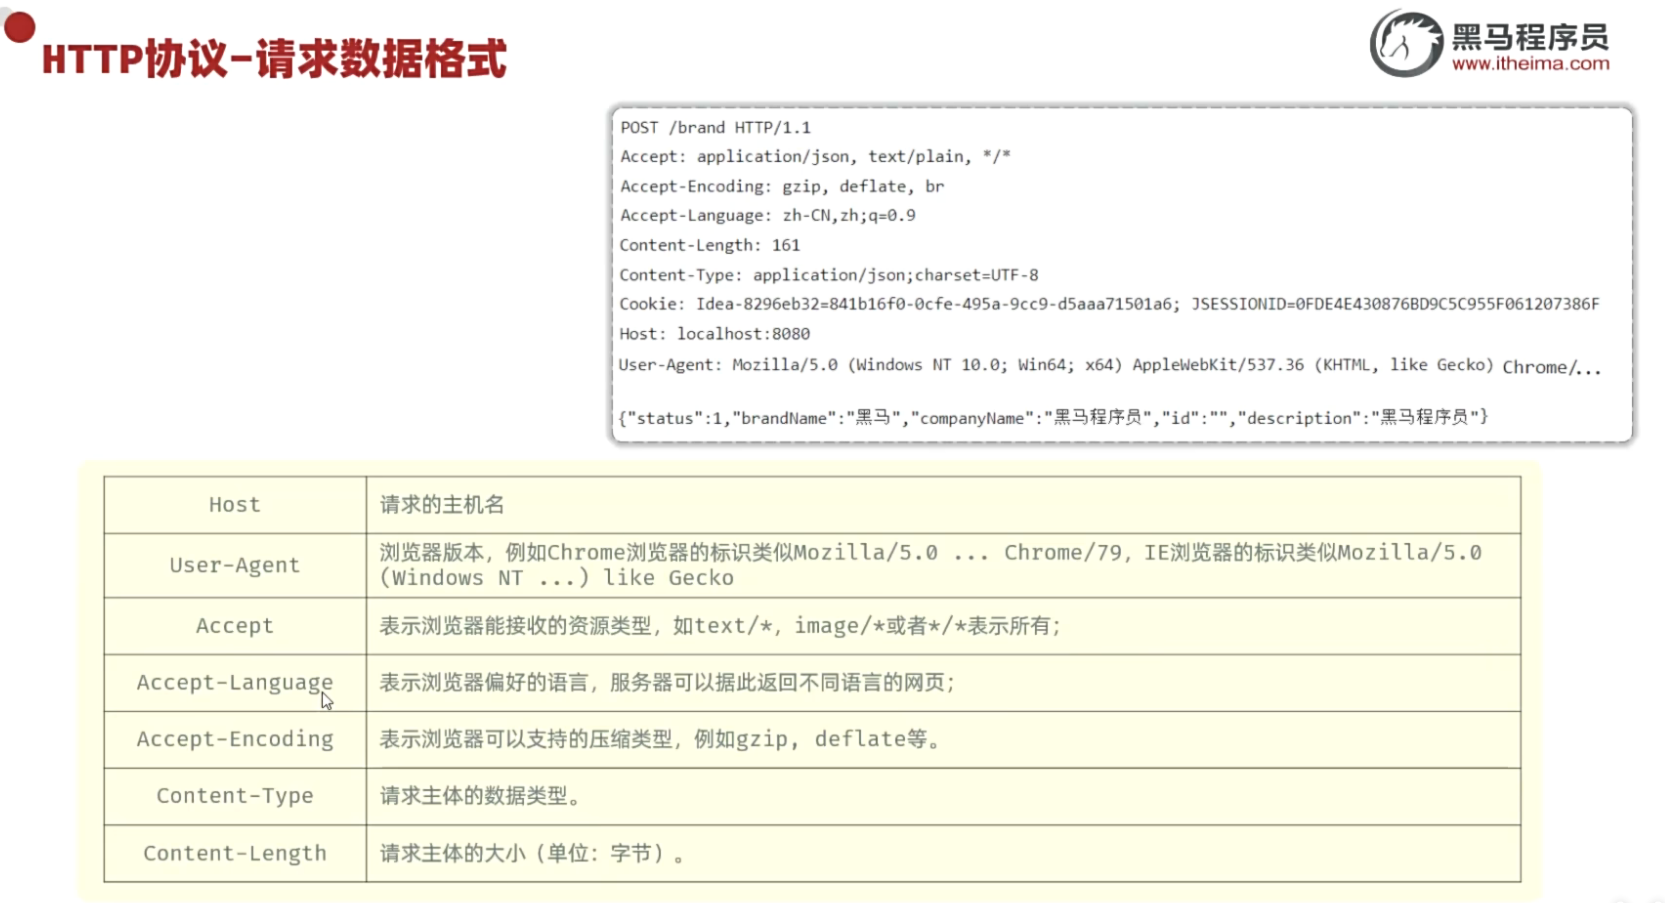Click the Accept-Language table cell
Viewport: 1665px width, 903px height.
[235, 683]
